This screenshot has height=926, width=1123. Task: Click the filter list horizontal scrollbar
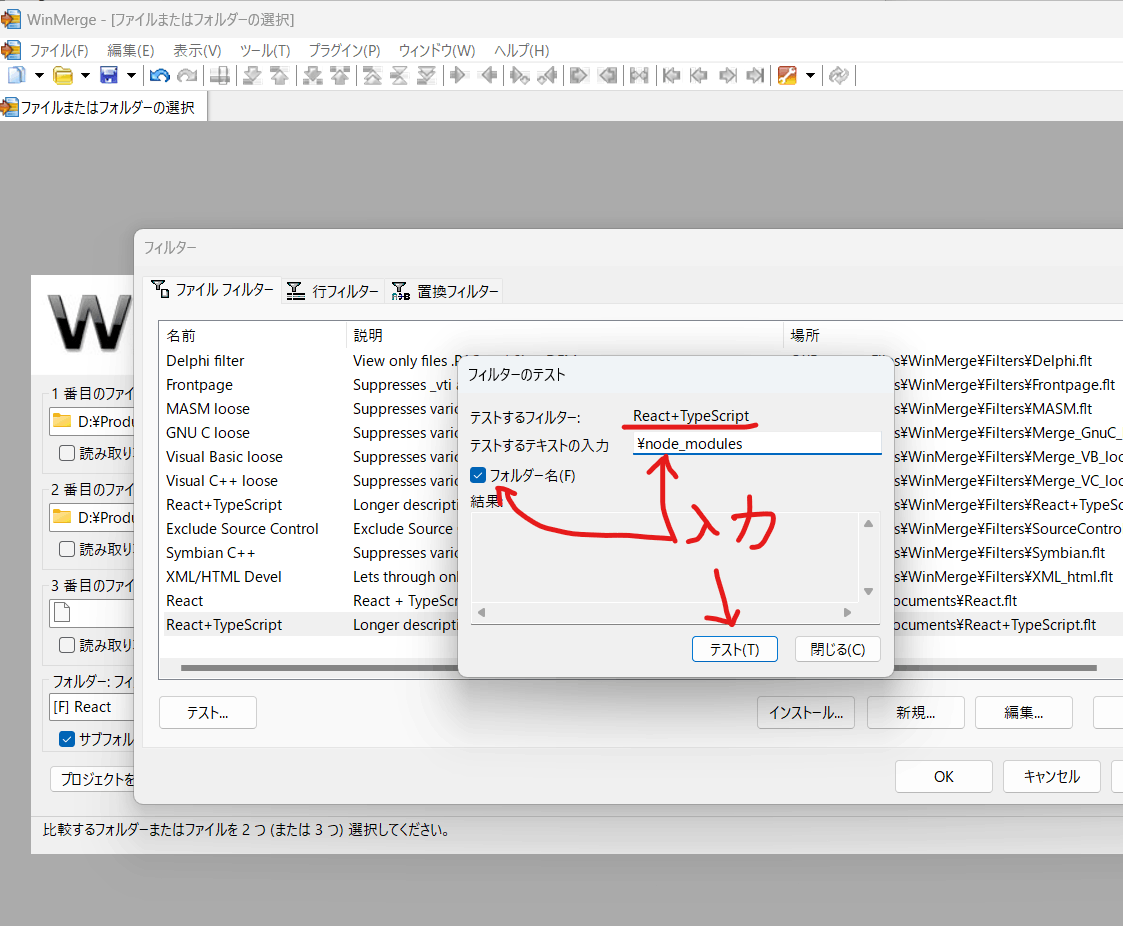[638, 667]
